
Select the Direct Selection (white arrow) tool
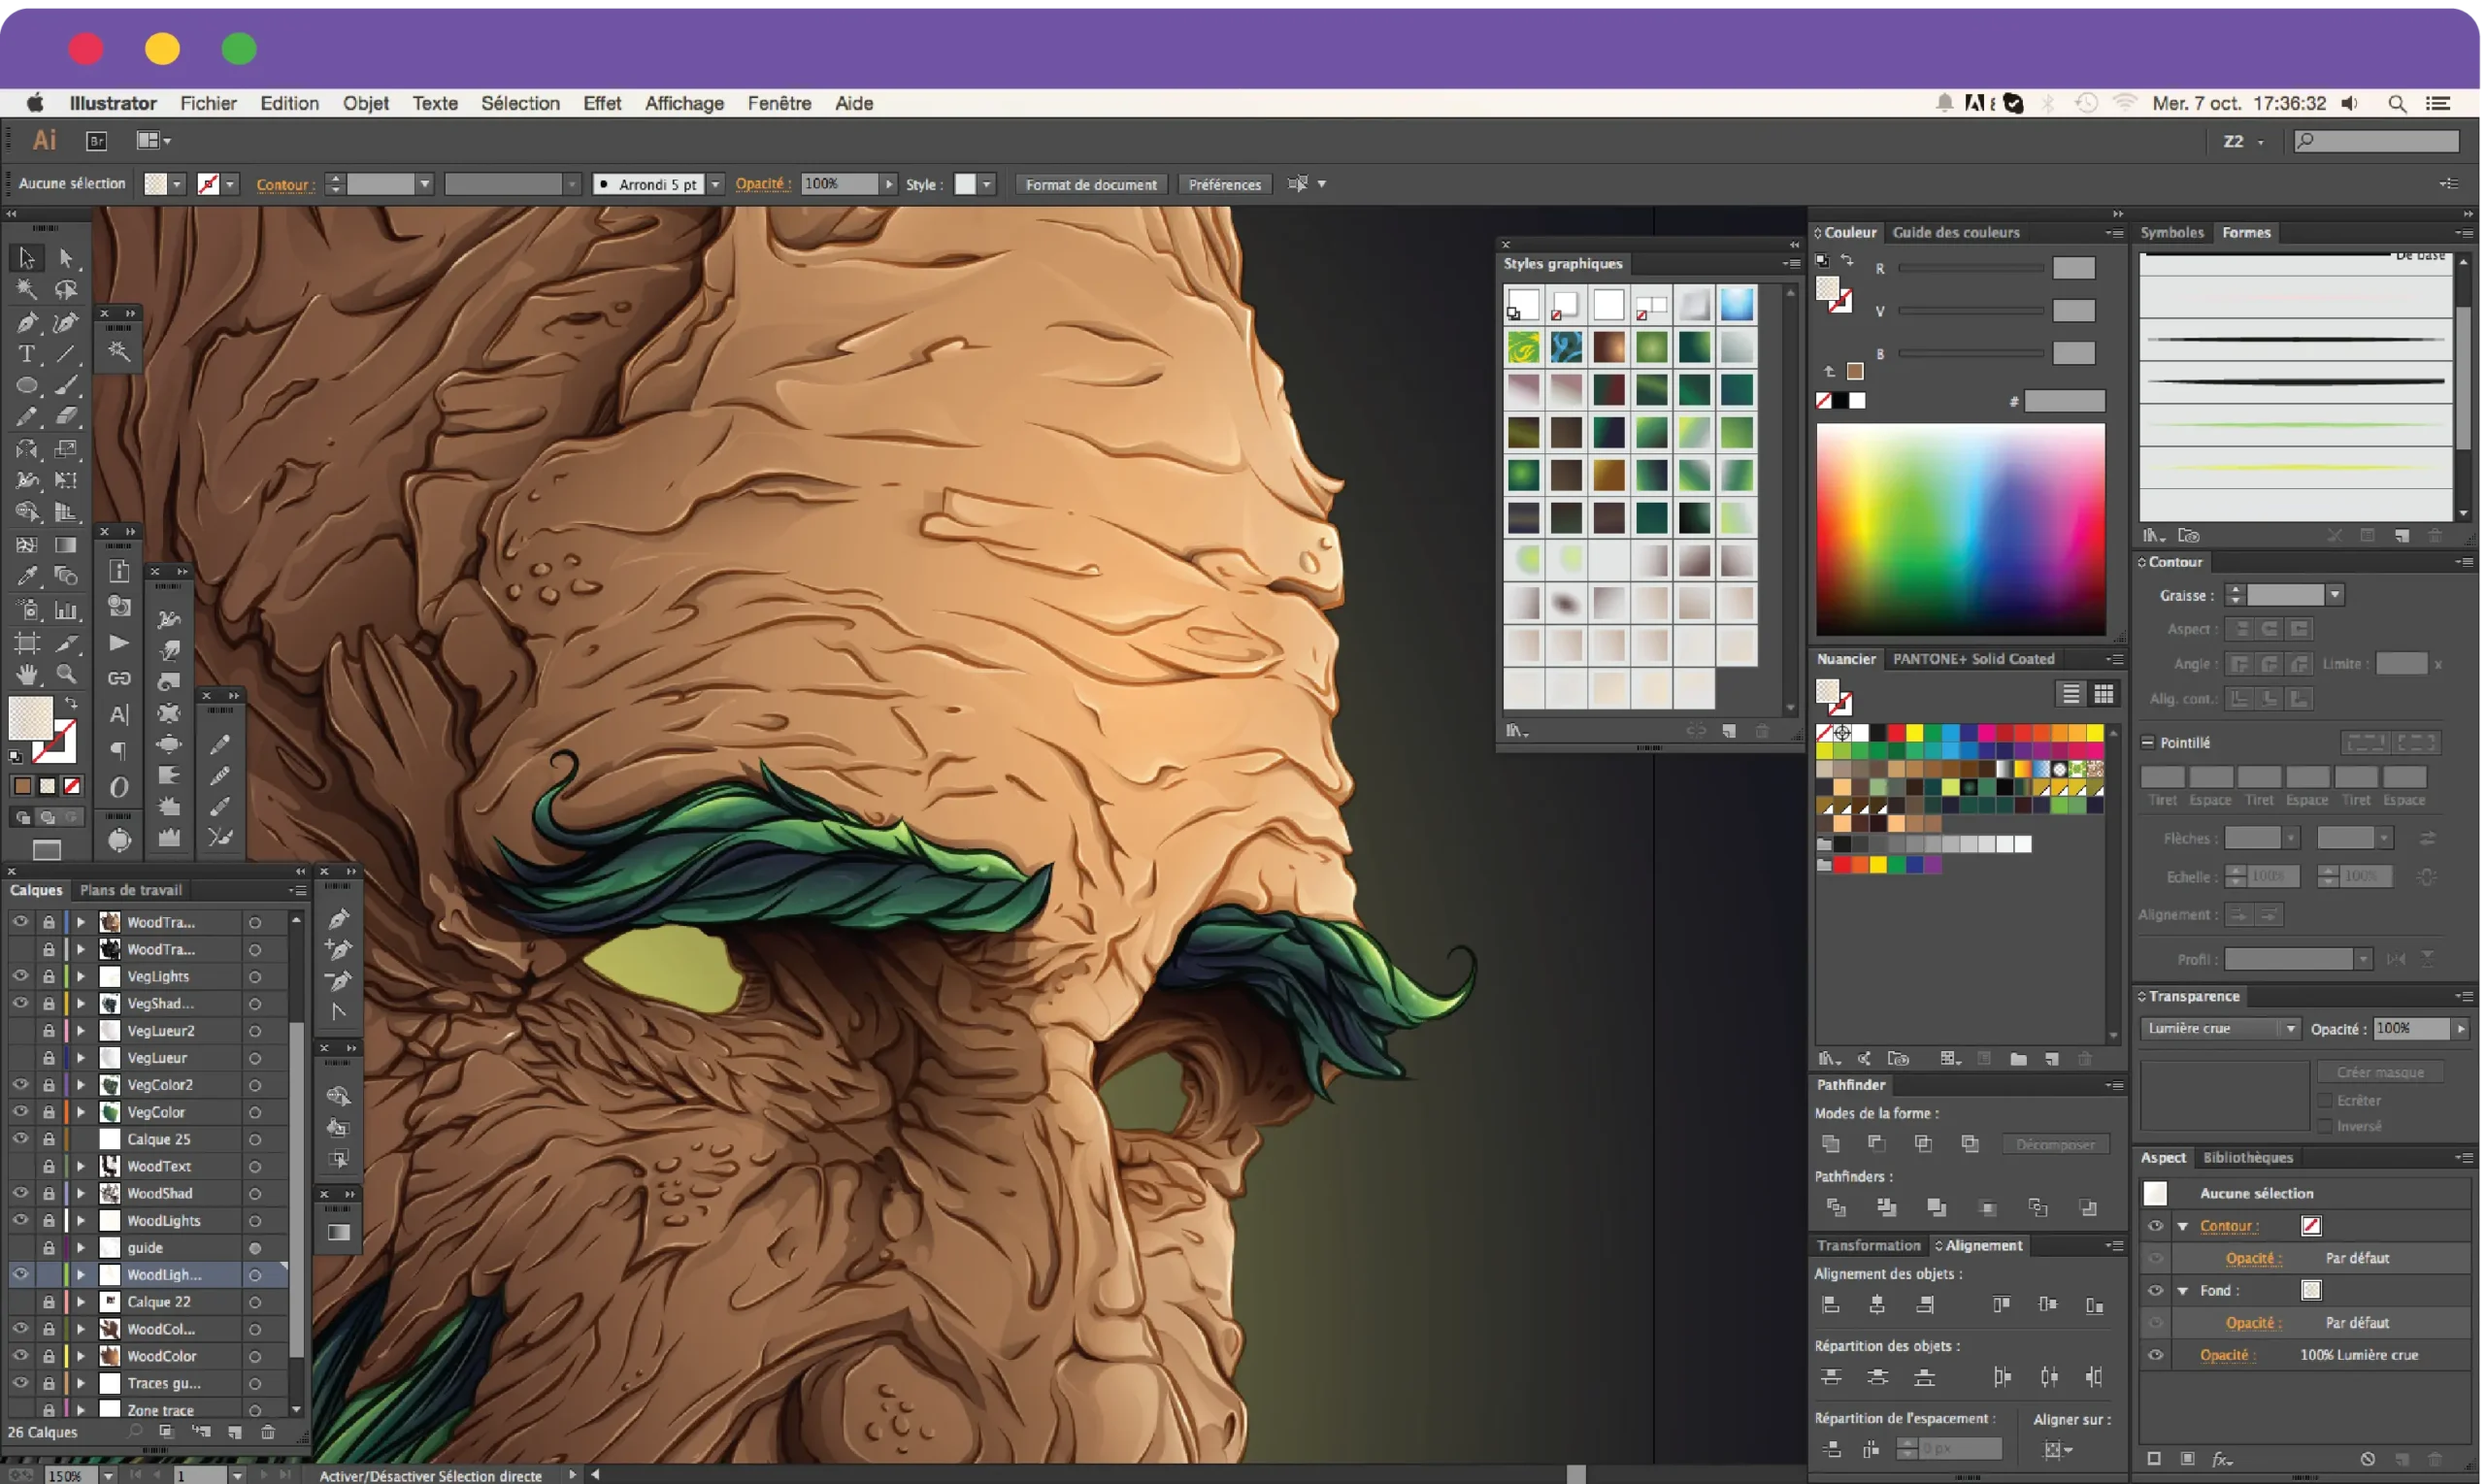66,258
